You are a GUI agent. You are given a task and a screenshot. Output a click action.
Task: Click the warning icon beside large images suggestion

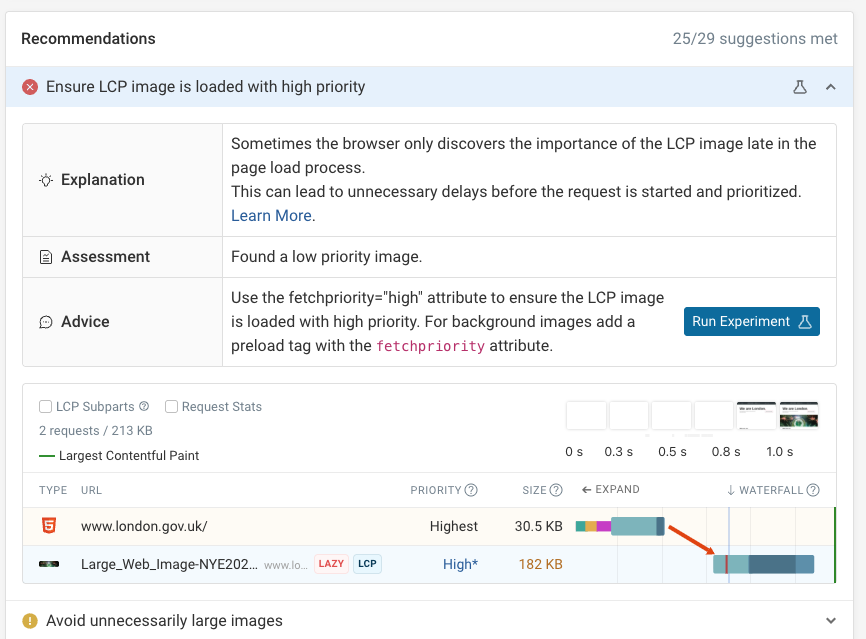click(29, 620)
